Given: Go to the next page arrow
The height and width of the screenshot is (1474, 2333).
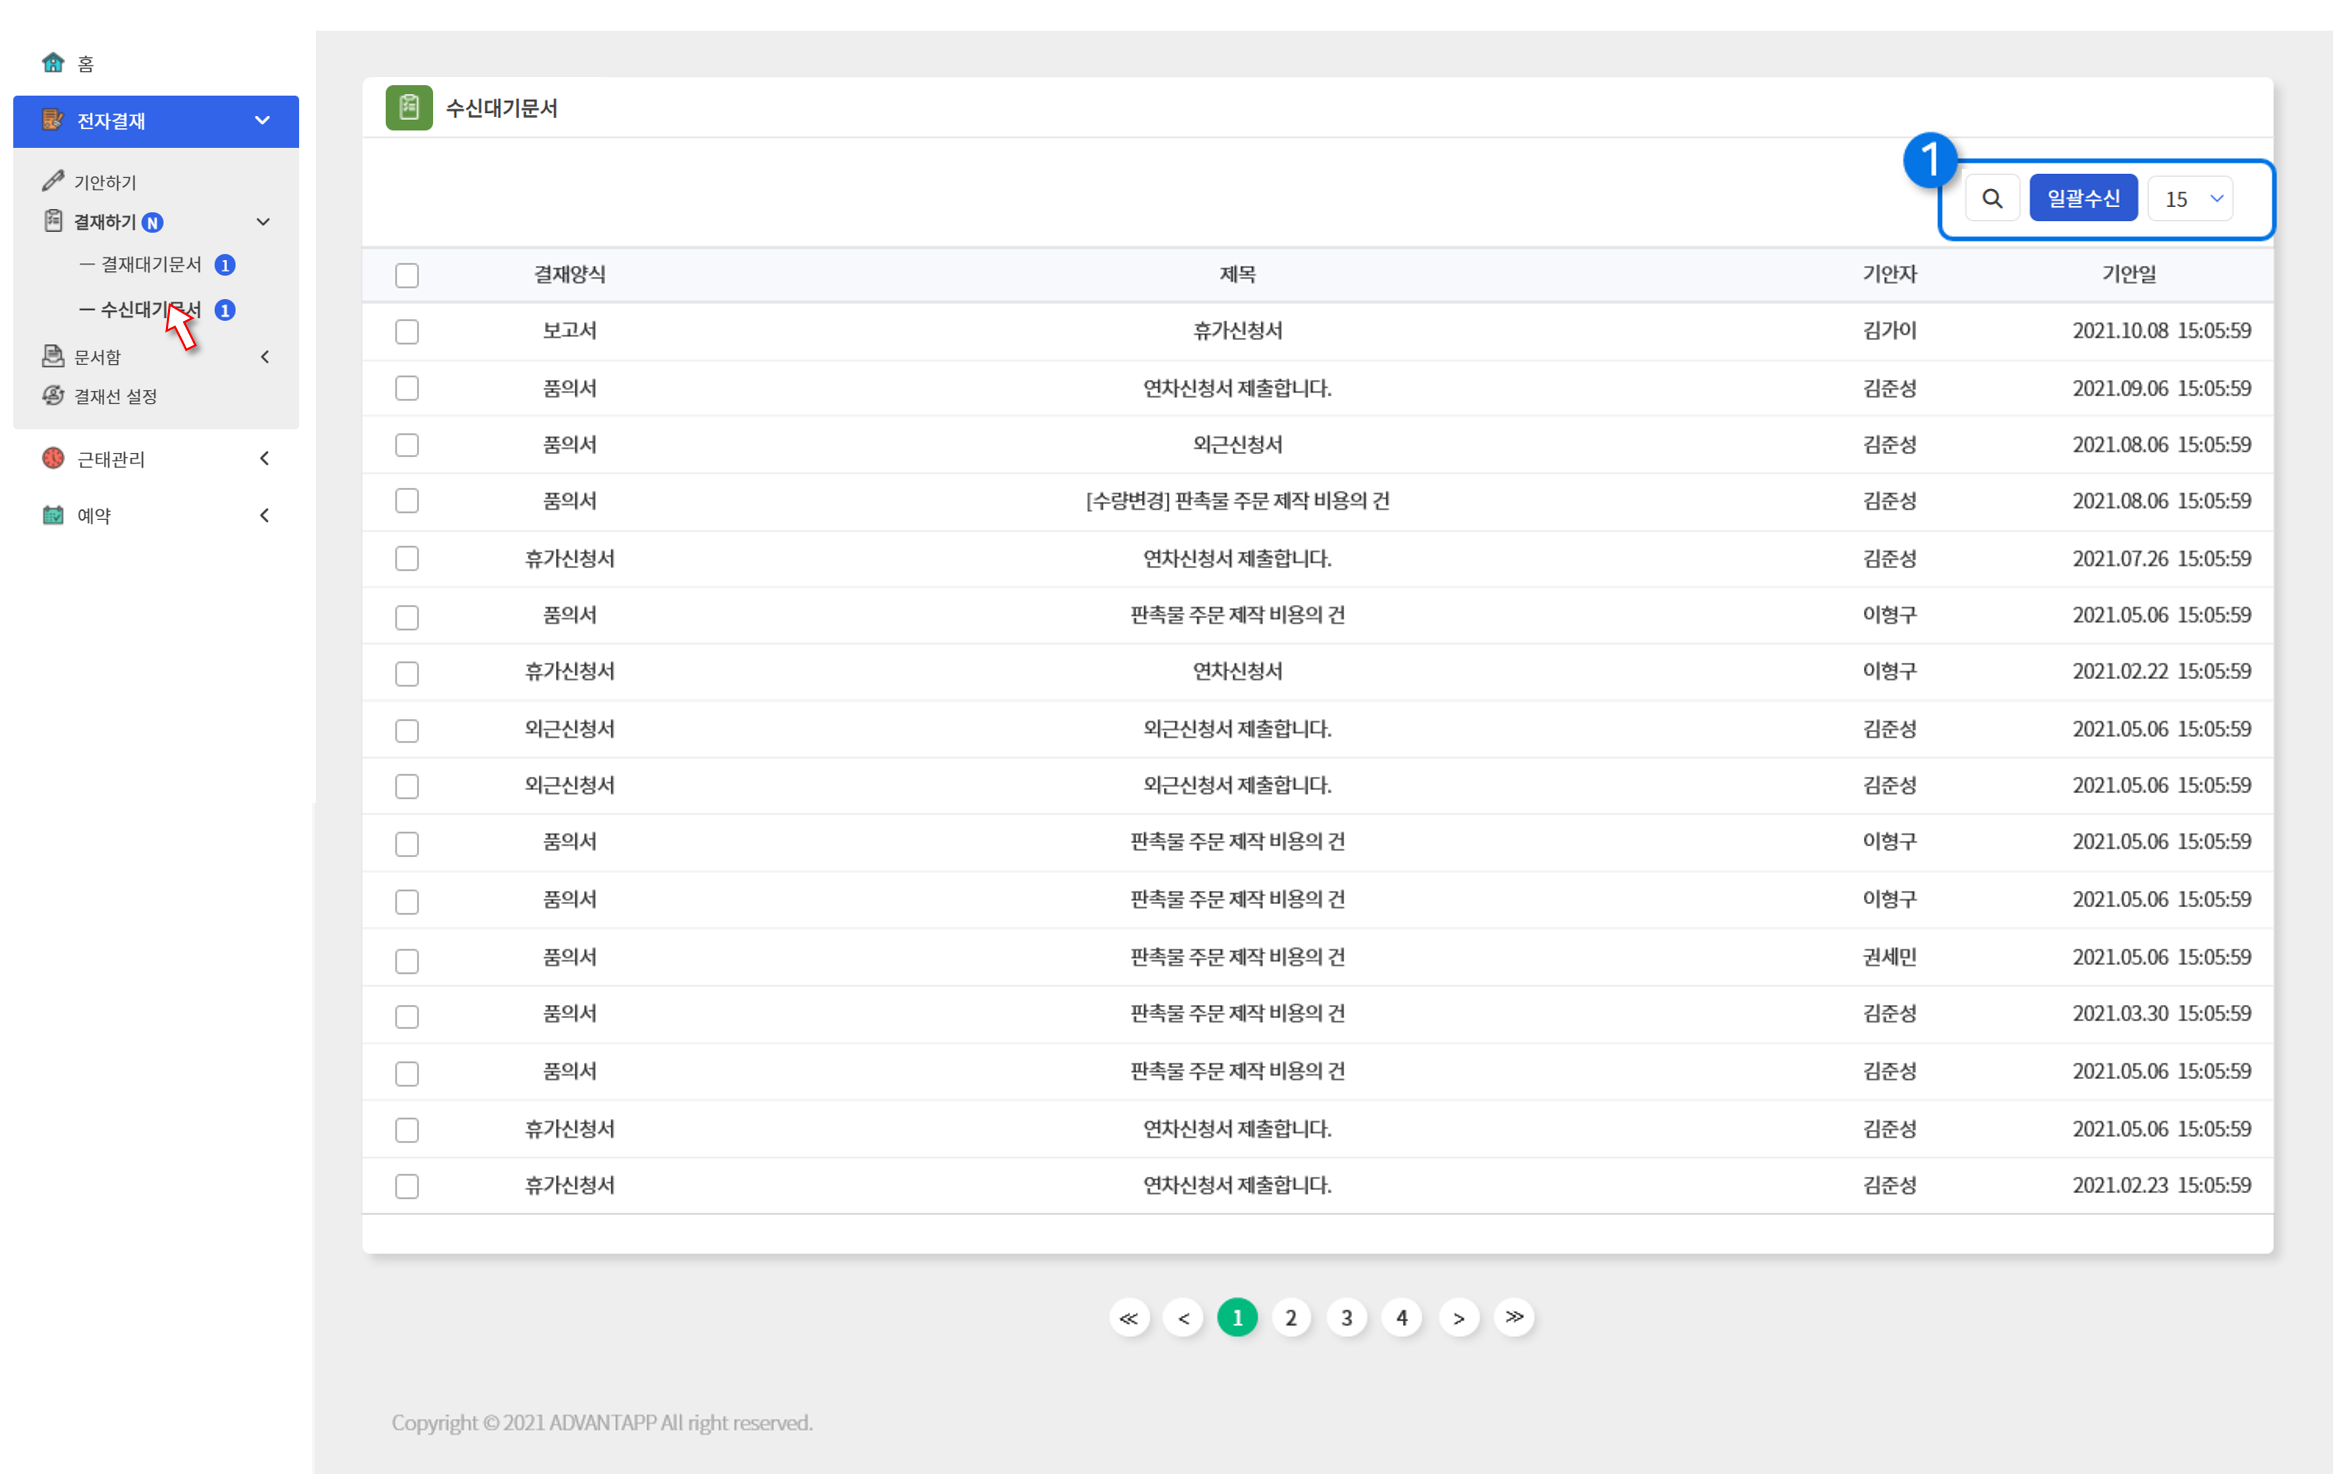Looking at the screenshot, I should click(1459, 1318).
